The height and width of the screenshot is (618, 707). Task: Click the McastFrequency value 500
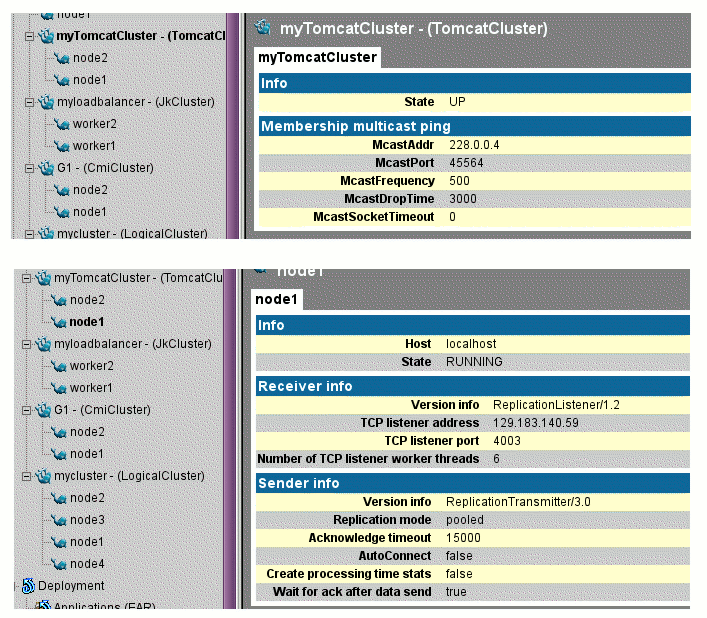click(x=459, y=181)
